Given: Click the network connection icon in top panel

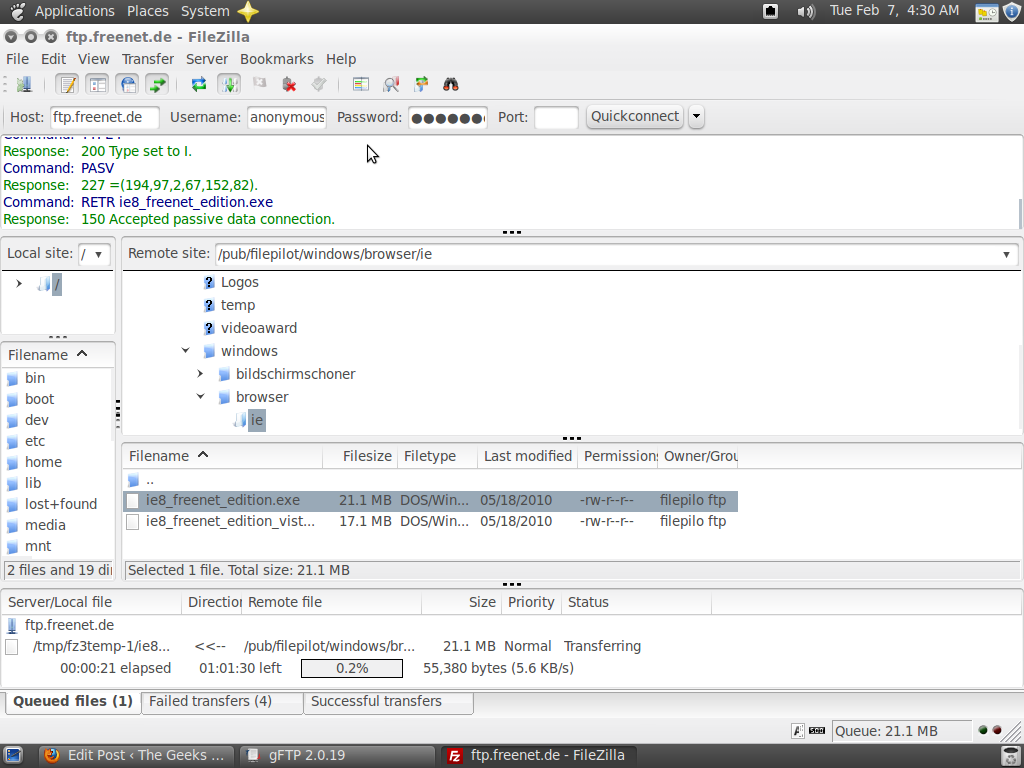Looking at the screenshot, I should coord(771,11).
